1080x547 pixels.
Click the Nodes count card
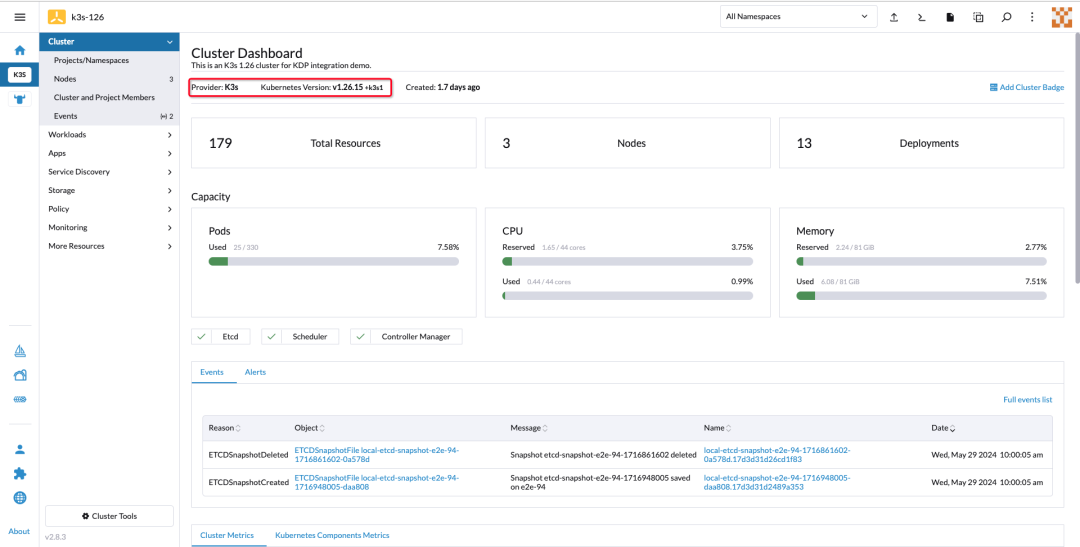tap(627, 143)
